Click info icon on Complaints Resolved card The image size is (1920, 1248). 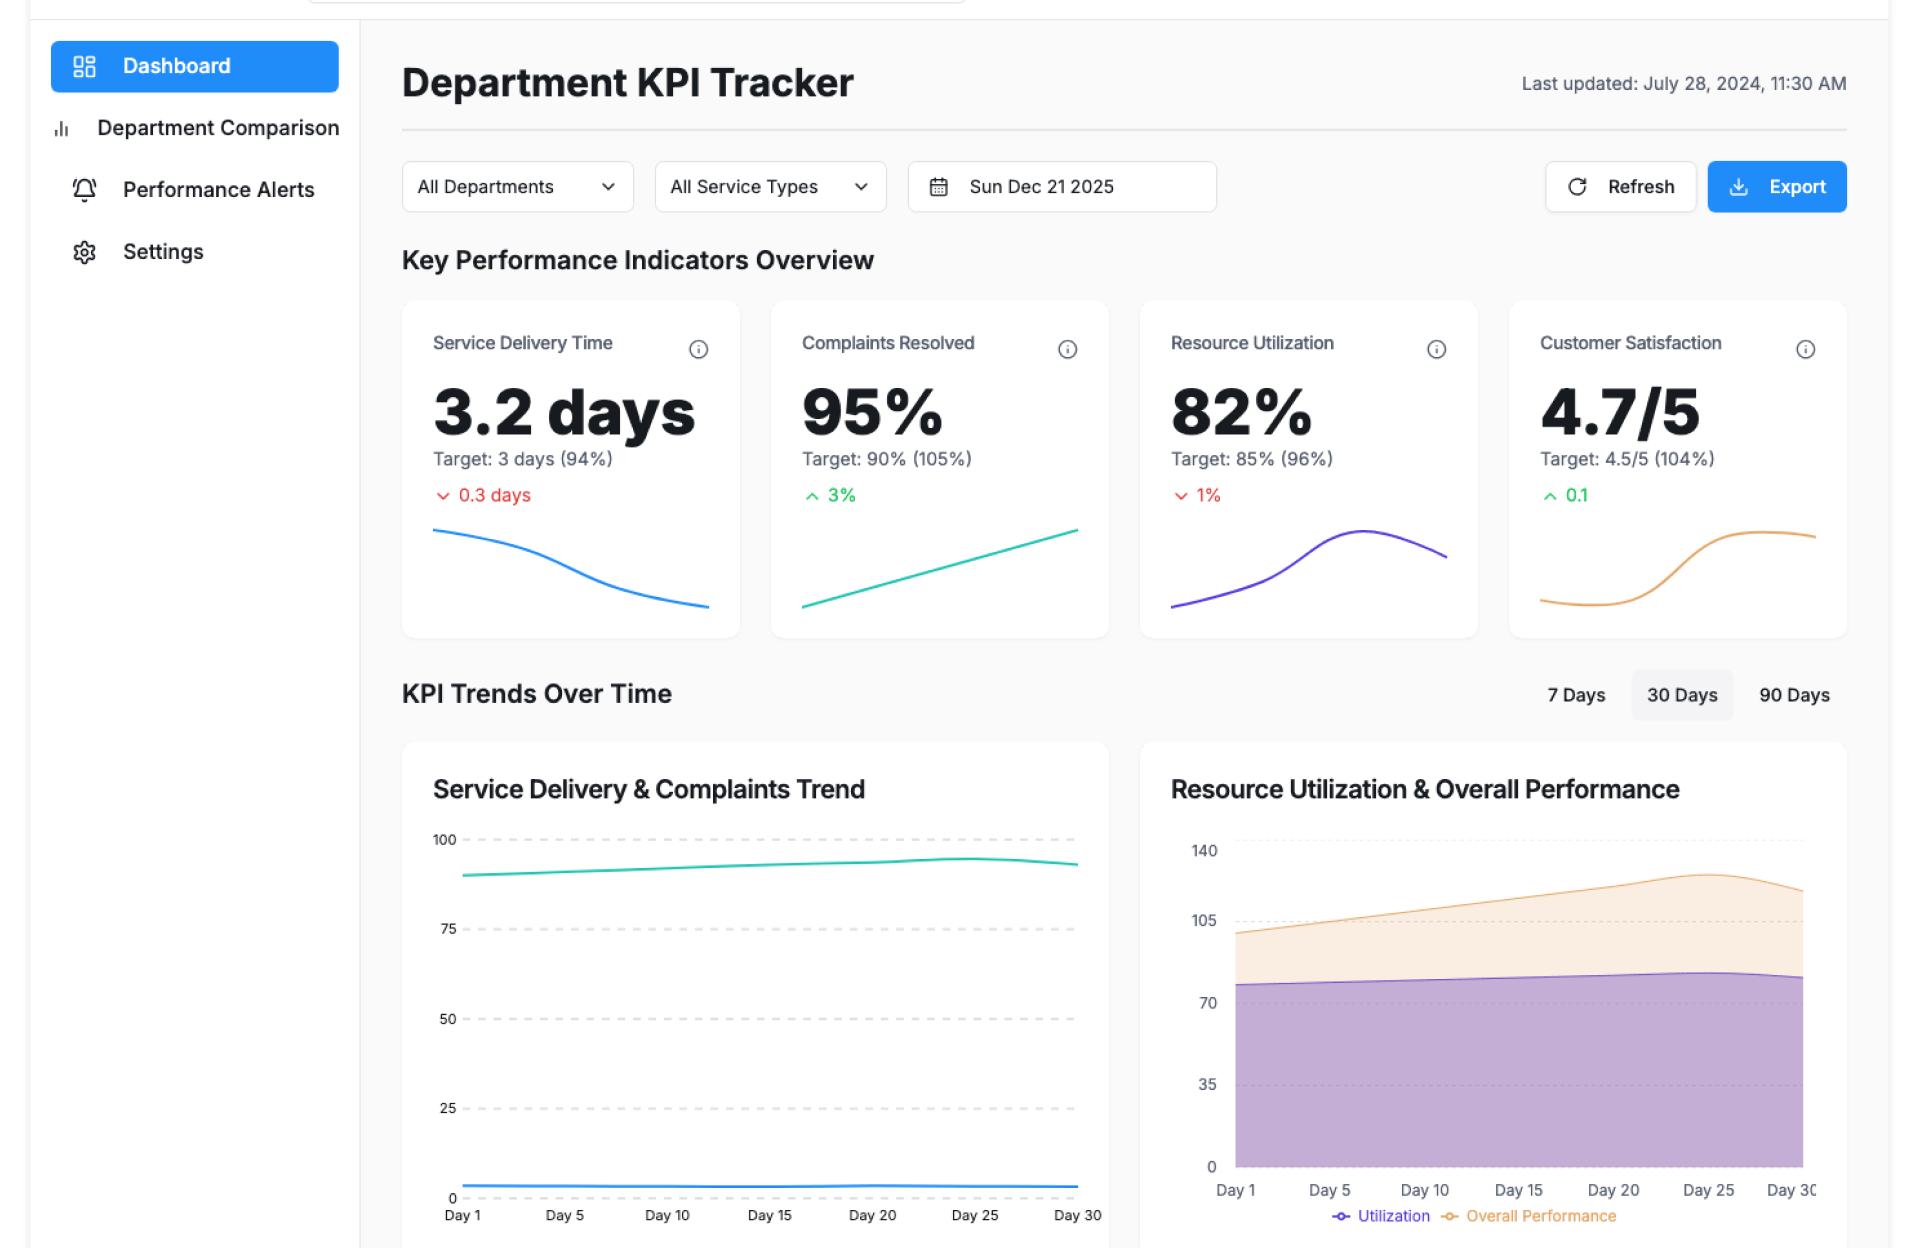click(1067, 349)
